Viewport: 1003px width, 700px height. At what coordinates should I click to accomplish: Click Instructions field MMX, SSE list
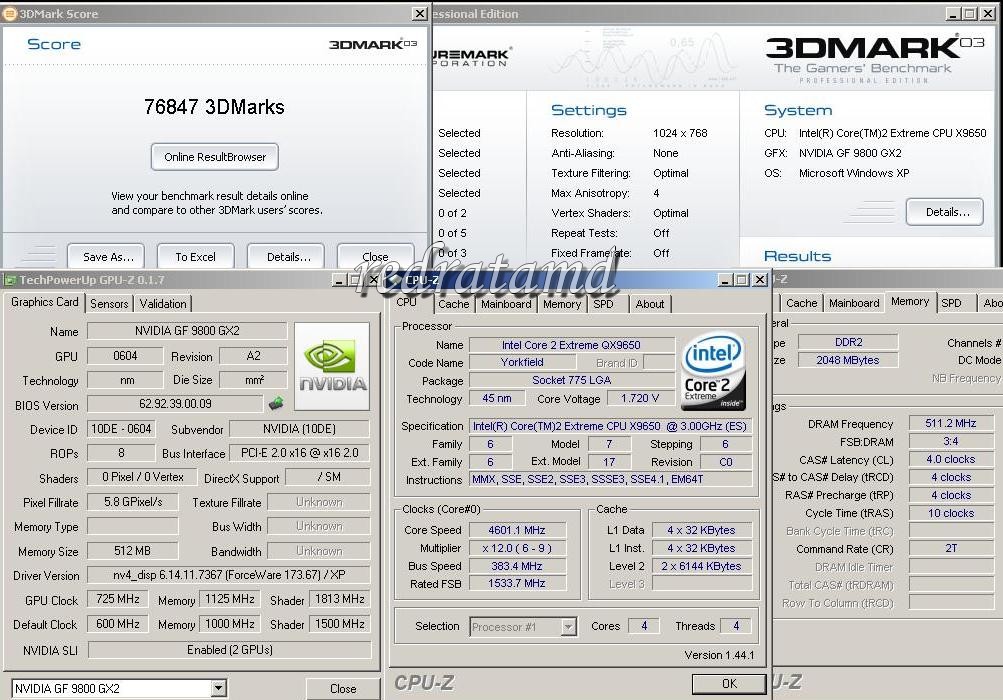[x=610, y=479]
